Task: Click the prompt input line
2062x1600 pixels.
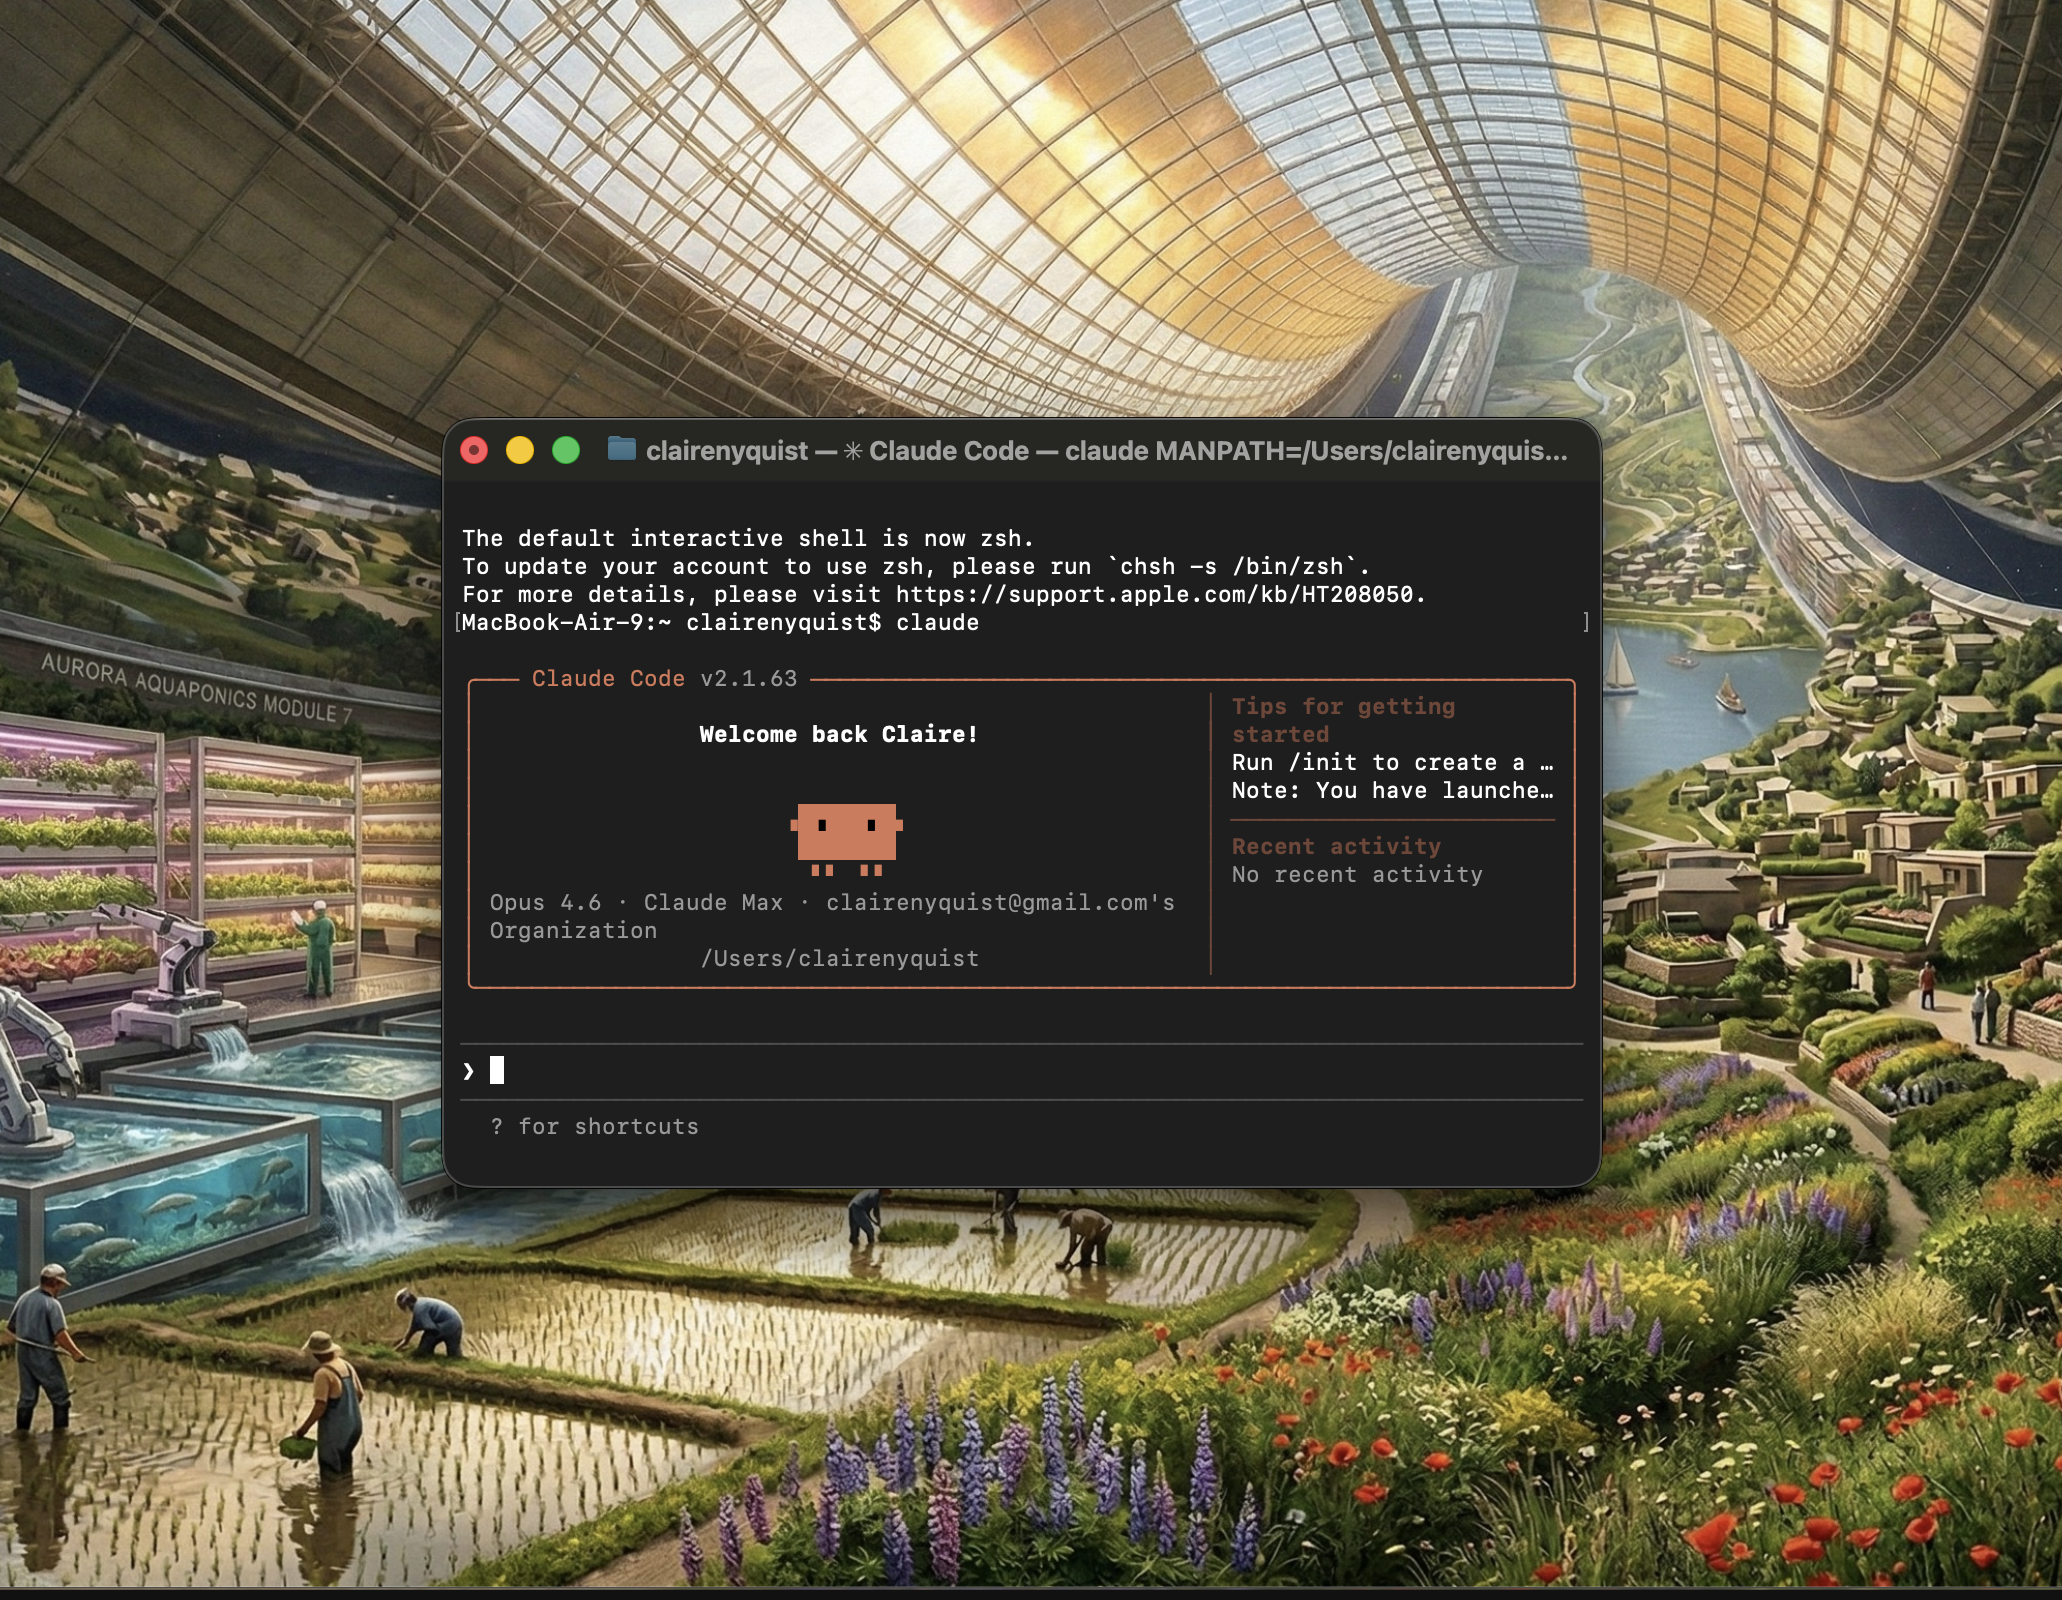Action: pos(1021,1072)
